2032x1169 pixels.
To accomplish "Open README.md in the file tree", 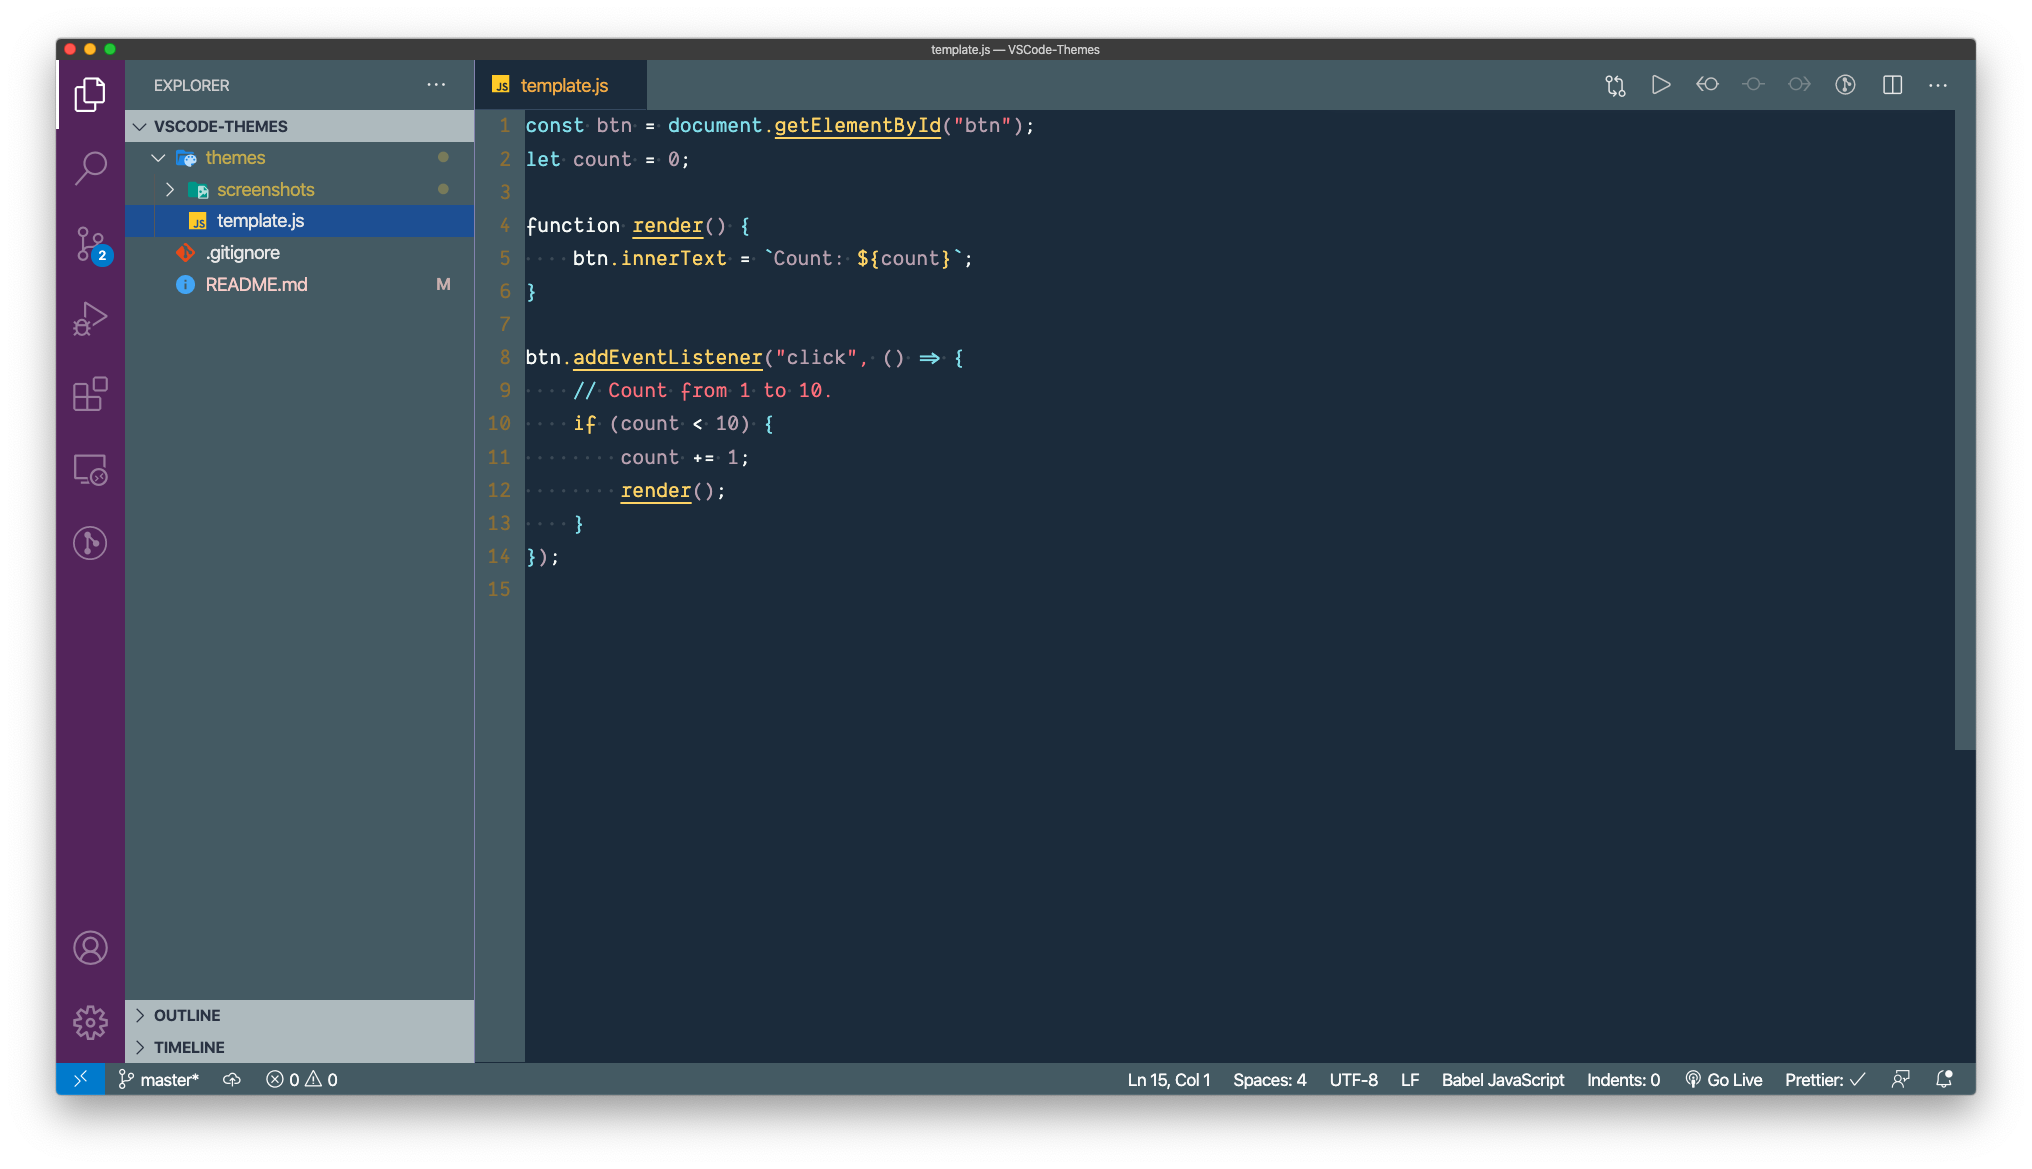I will click(256, 285).
